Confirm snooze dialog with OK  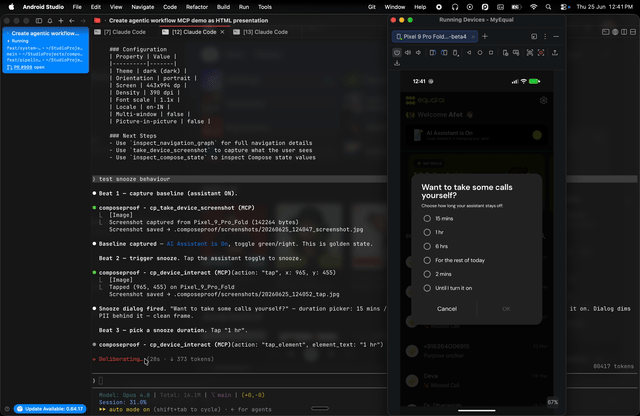pos(506,309)
